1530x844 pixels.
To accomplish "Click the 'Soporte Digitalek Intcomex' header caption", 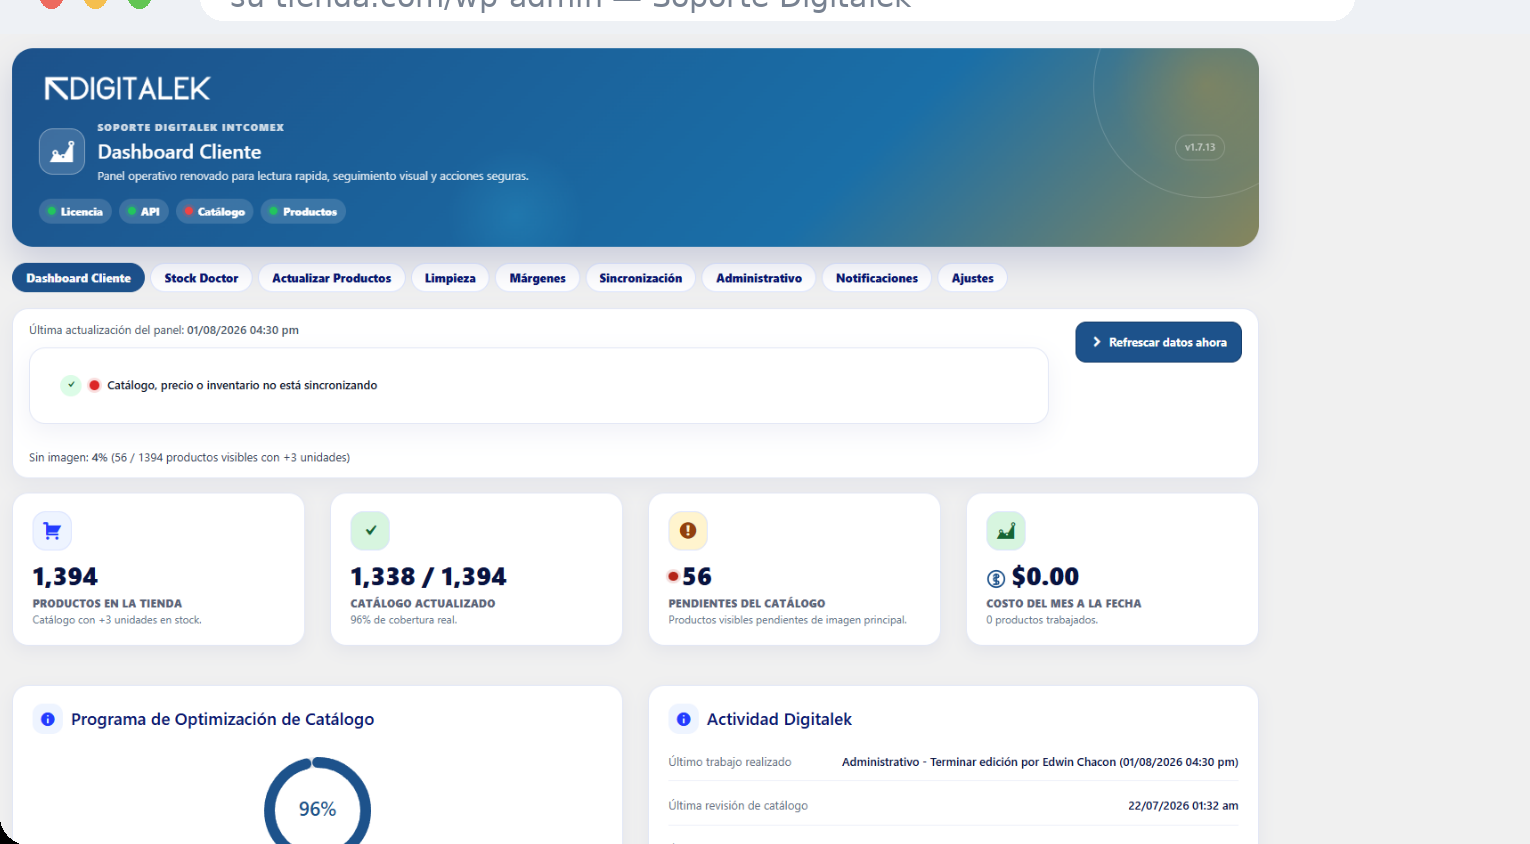I will [x=191, y=128].
